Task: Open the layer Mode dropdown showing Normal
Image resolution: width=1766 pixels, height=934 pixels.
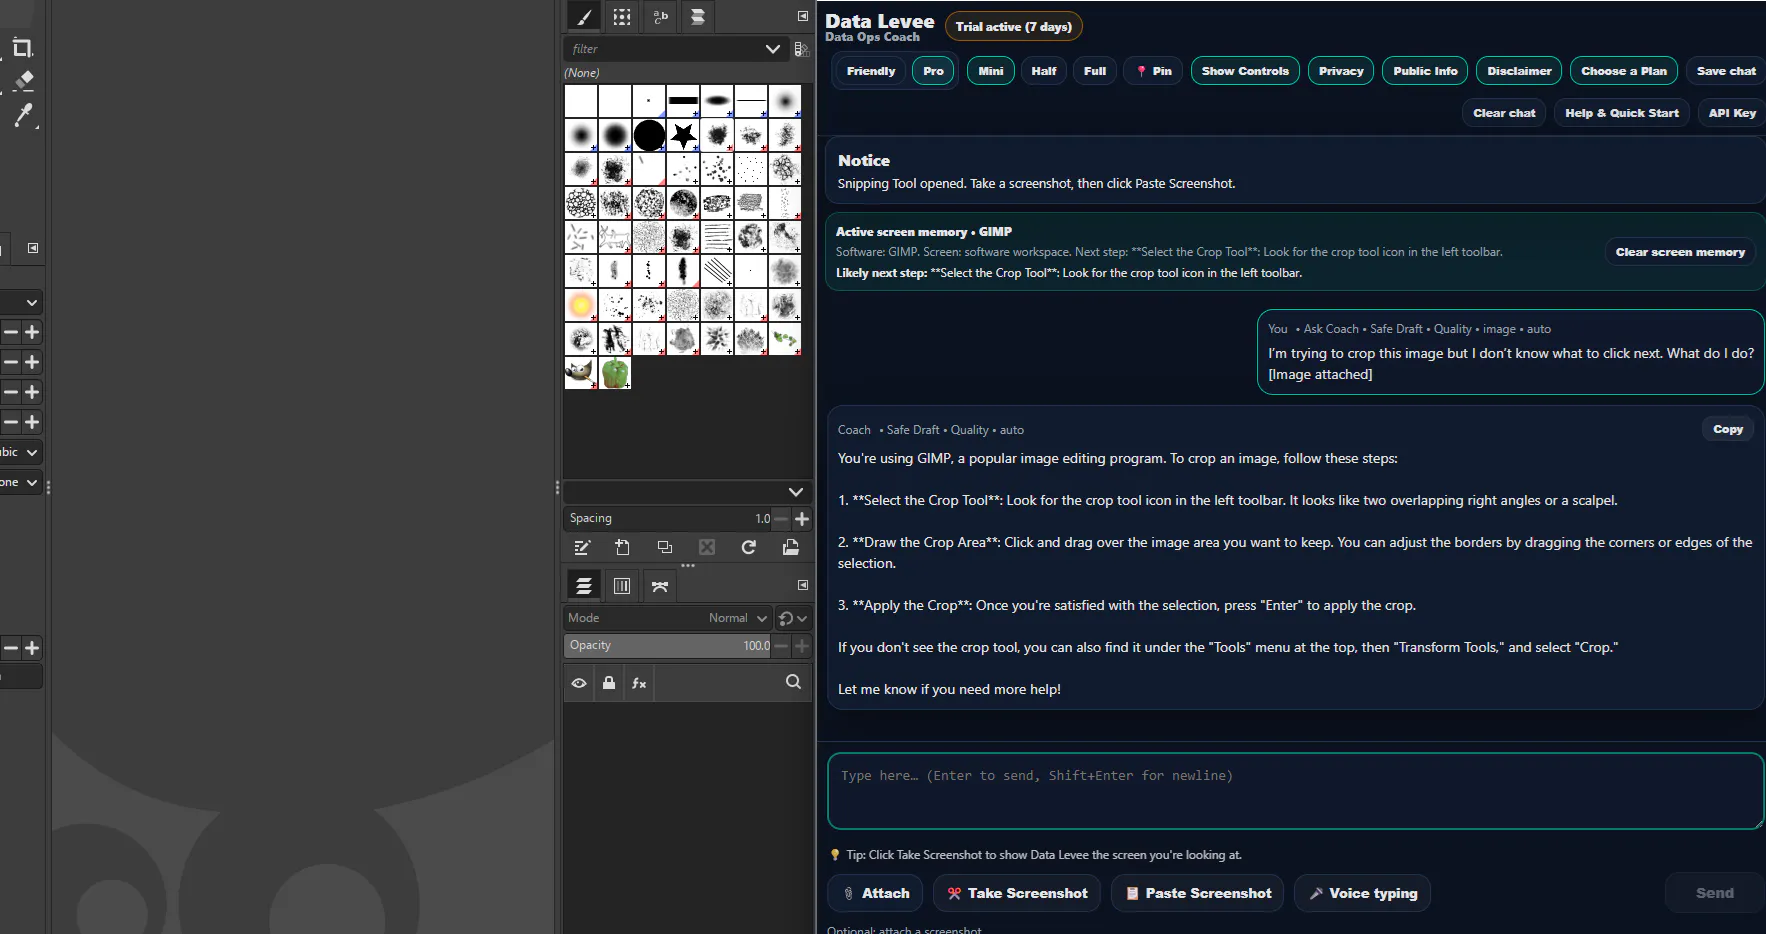Action: (668, 618)
